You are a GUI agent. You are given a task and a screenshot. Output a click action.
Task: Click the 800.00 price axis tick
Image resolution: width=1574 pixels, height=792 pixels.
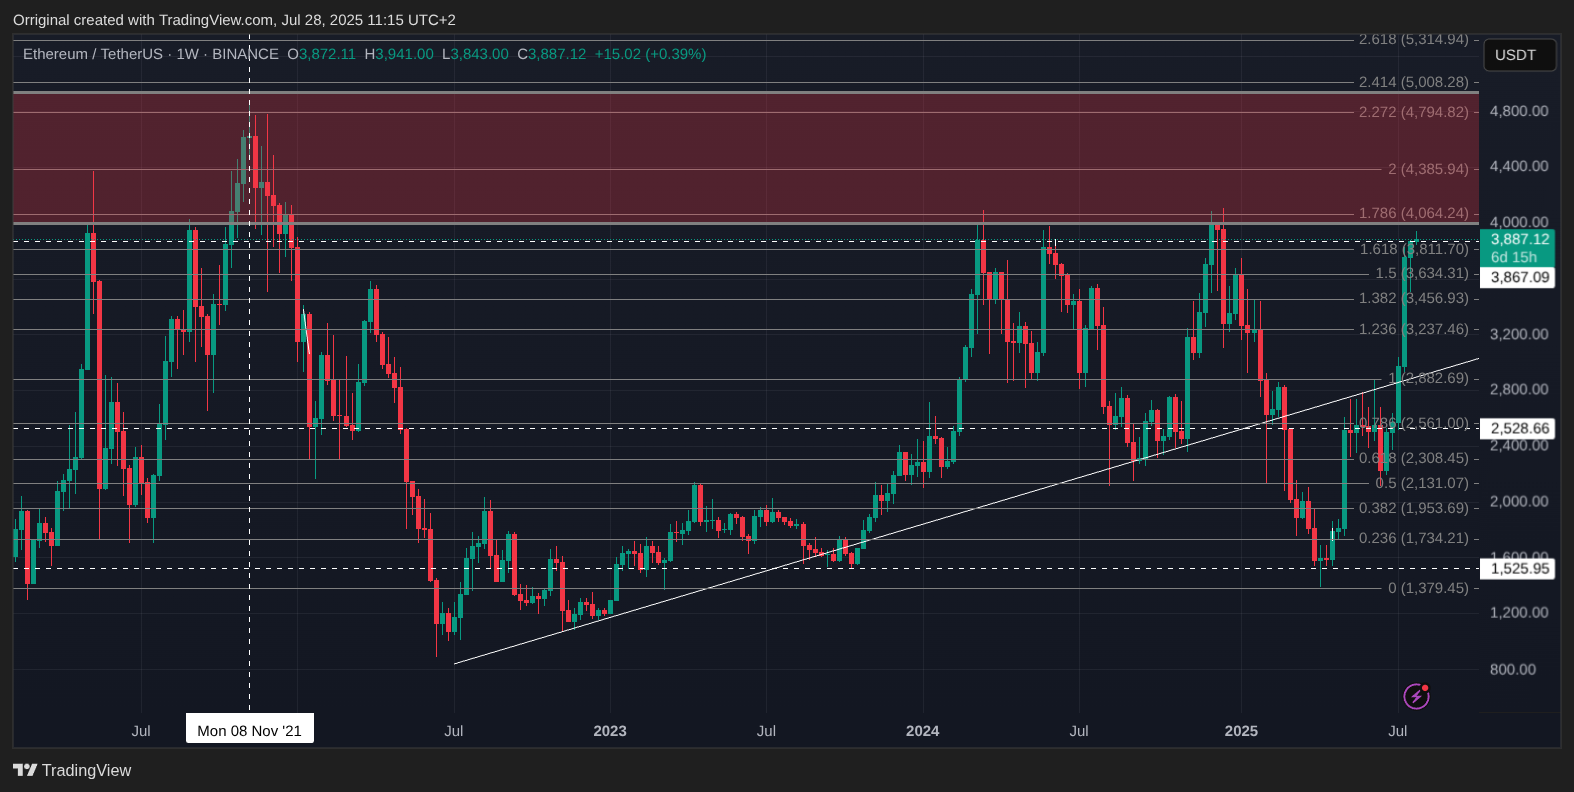pyautogui.click(x=1512, y=669)
